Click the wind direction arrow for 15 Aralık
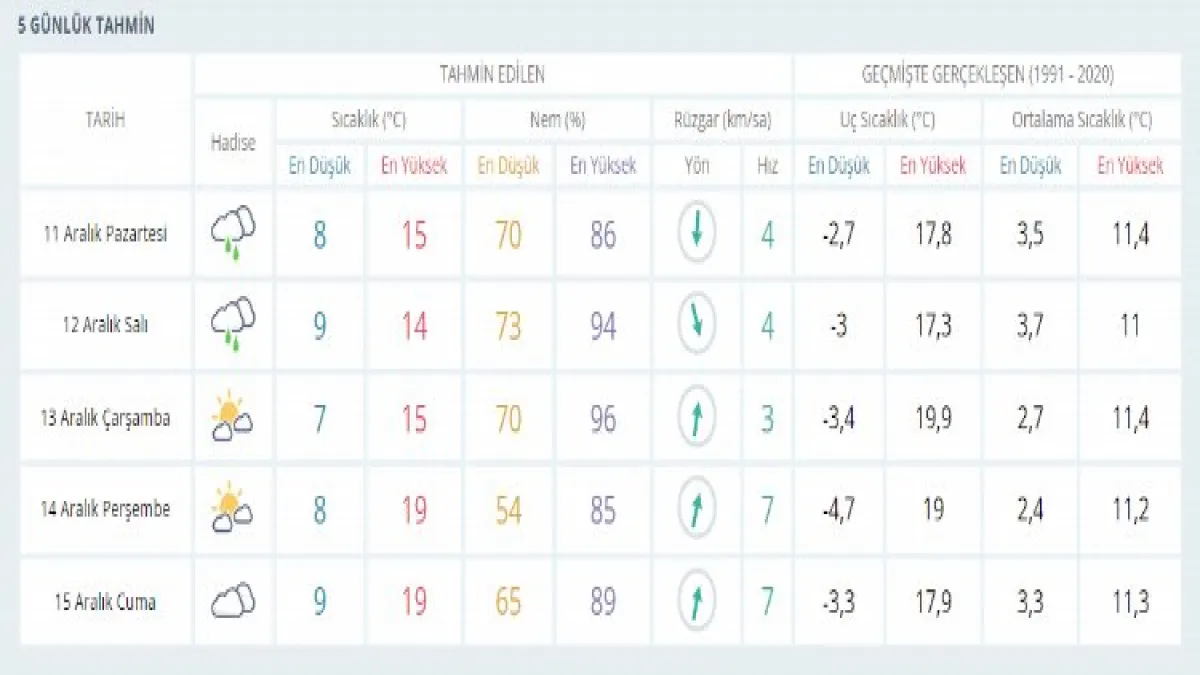This screenshot has height=675, width=1200. [696, 601]
